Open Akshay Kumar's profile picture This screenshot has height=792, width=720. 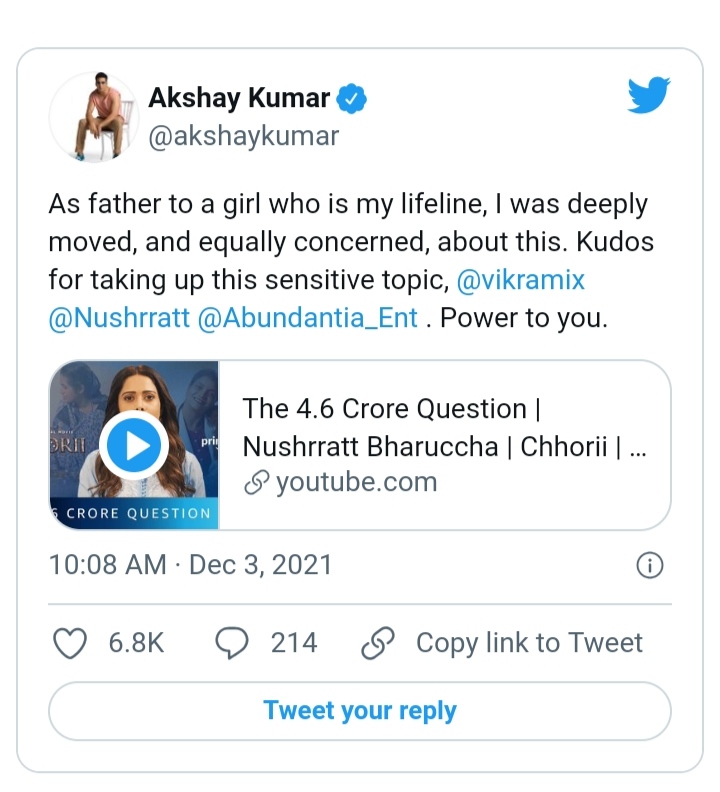click(x=94, y=117)
